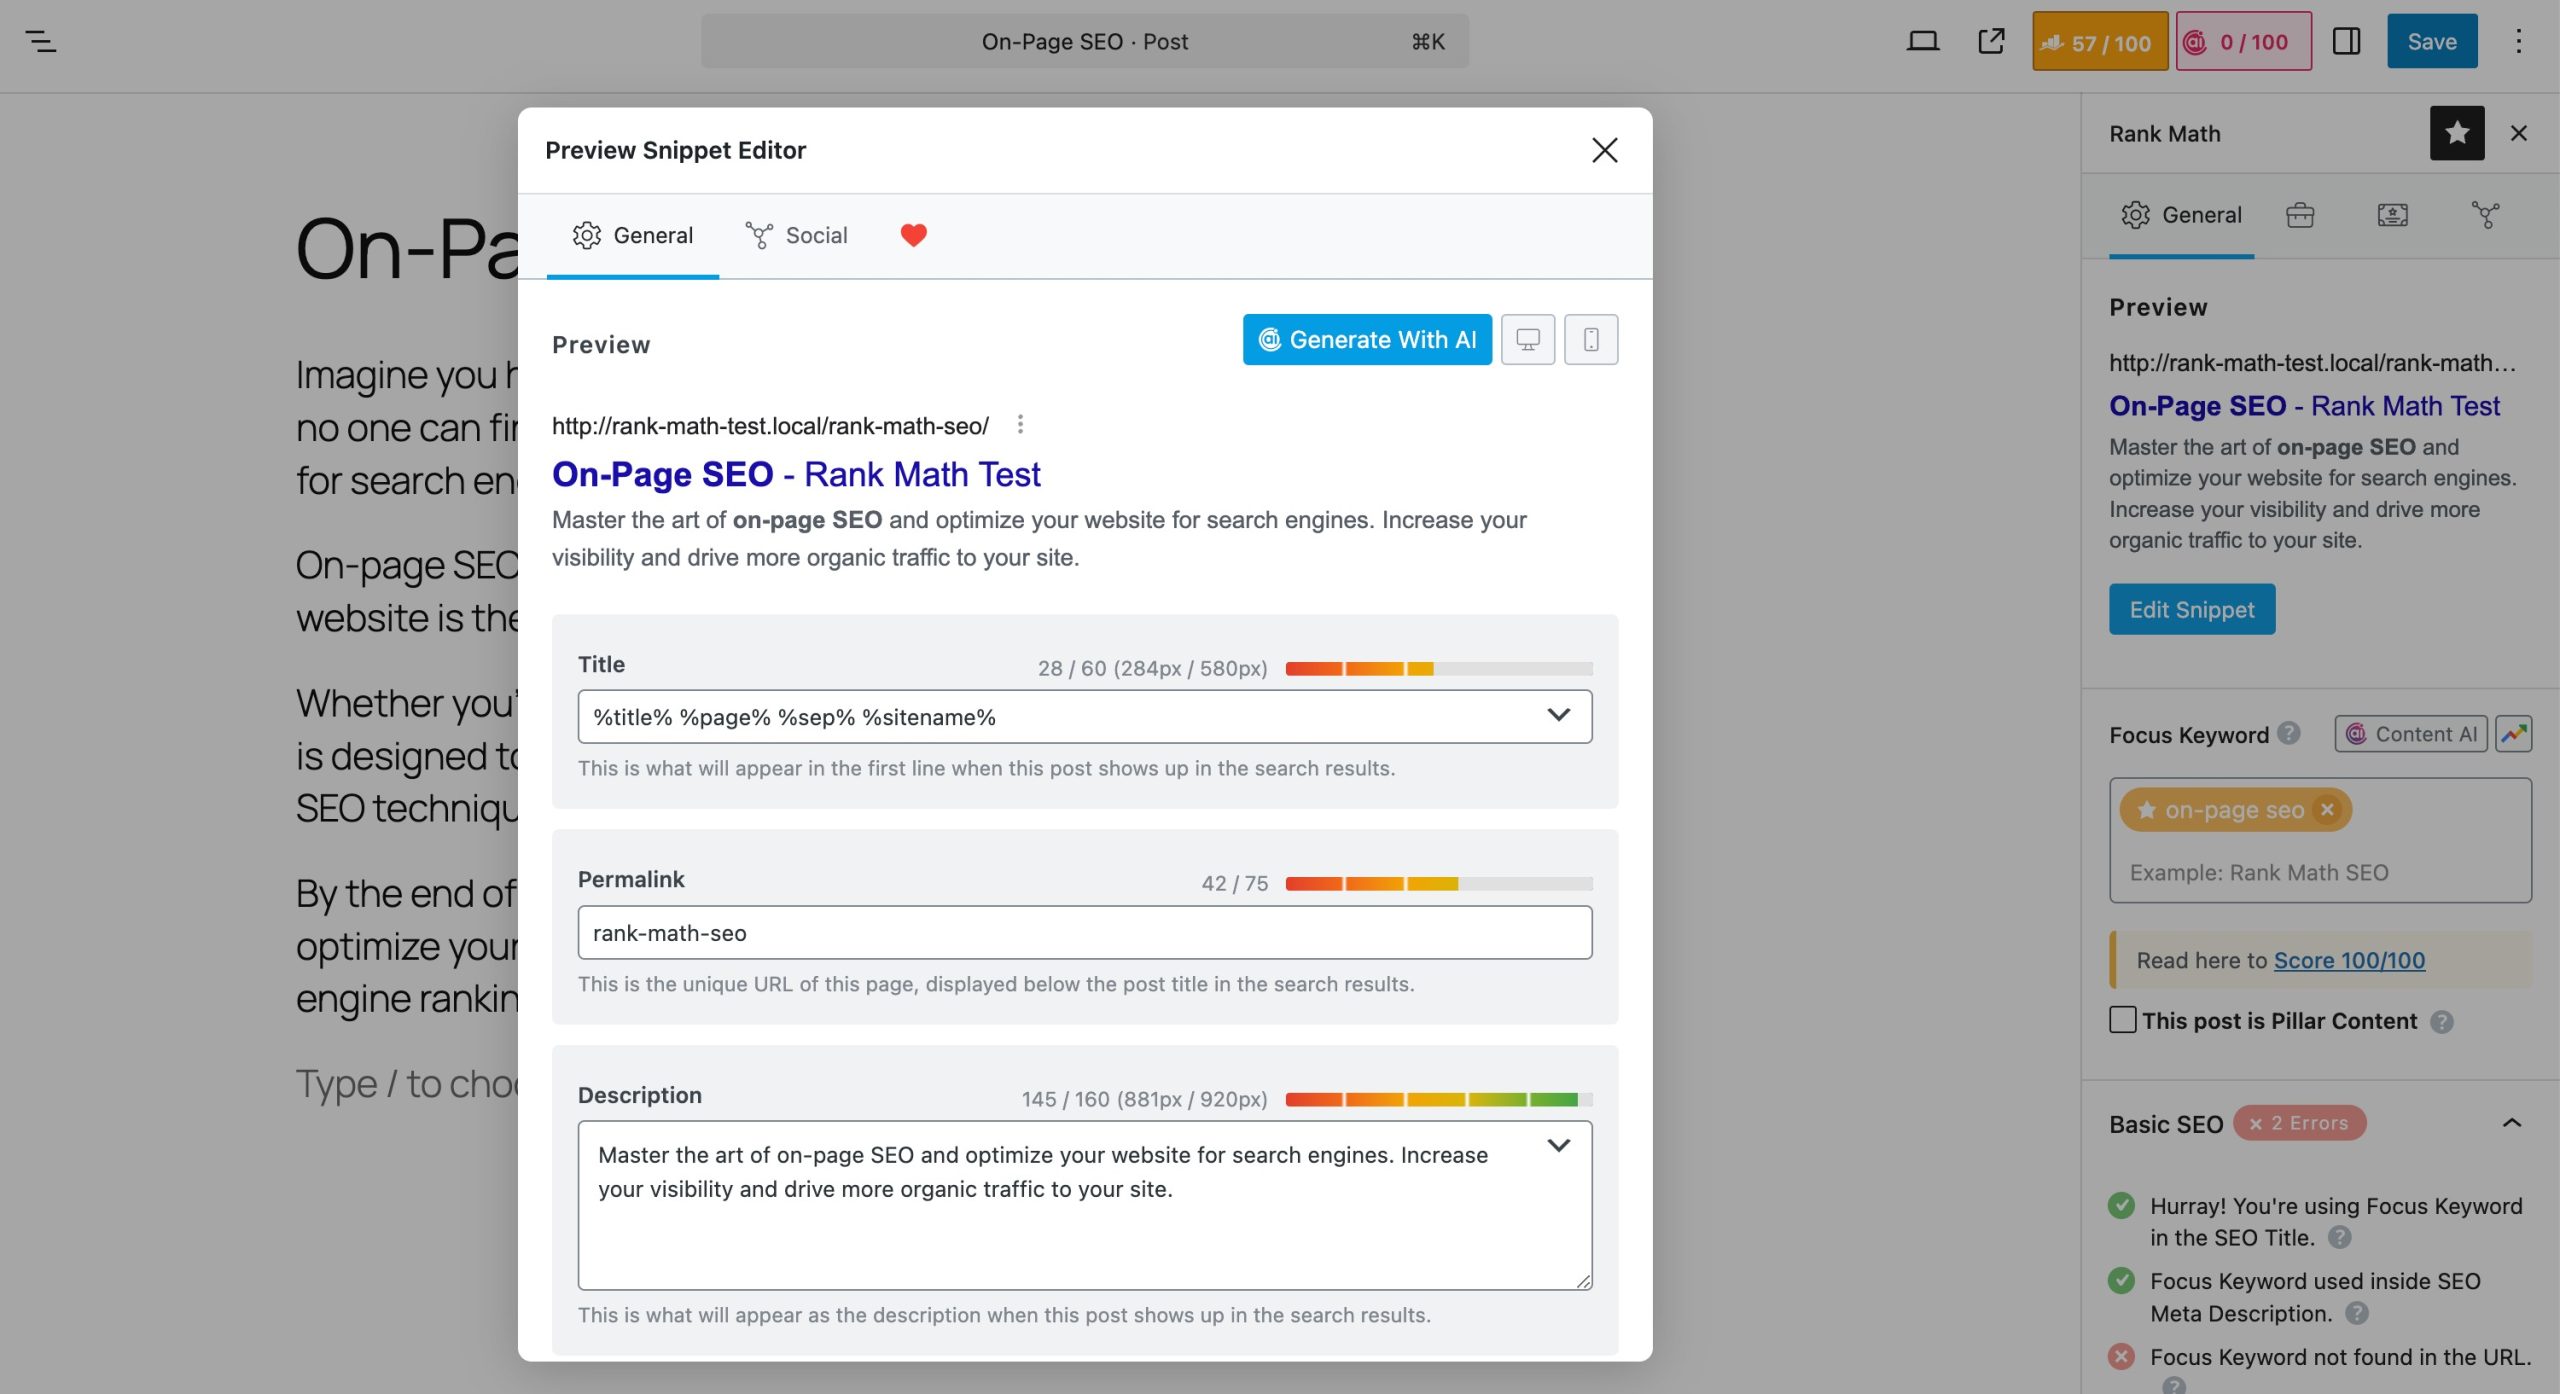The image size is (2560, 1394).
Task: Open command palette On-Page SEO · Post
Action: pos(1084,41)
